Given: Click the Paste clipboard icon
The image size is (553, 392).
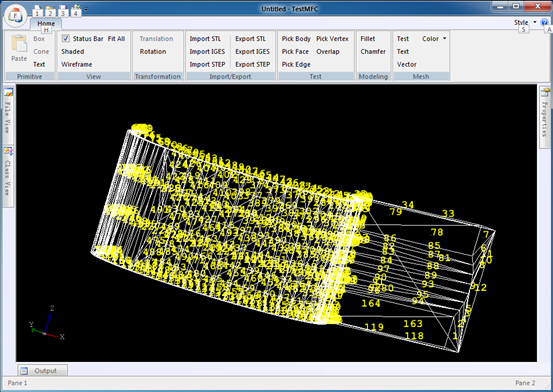Looking at the screenshot, I should click(x=19, y=44).
